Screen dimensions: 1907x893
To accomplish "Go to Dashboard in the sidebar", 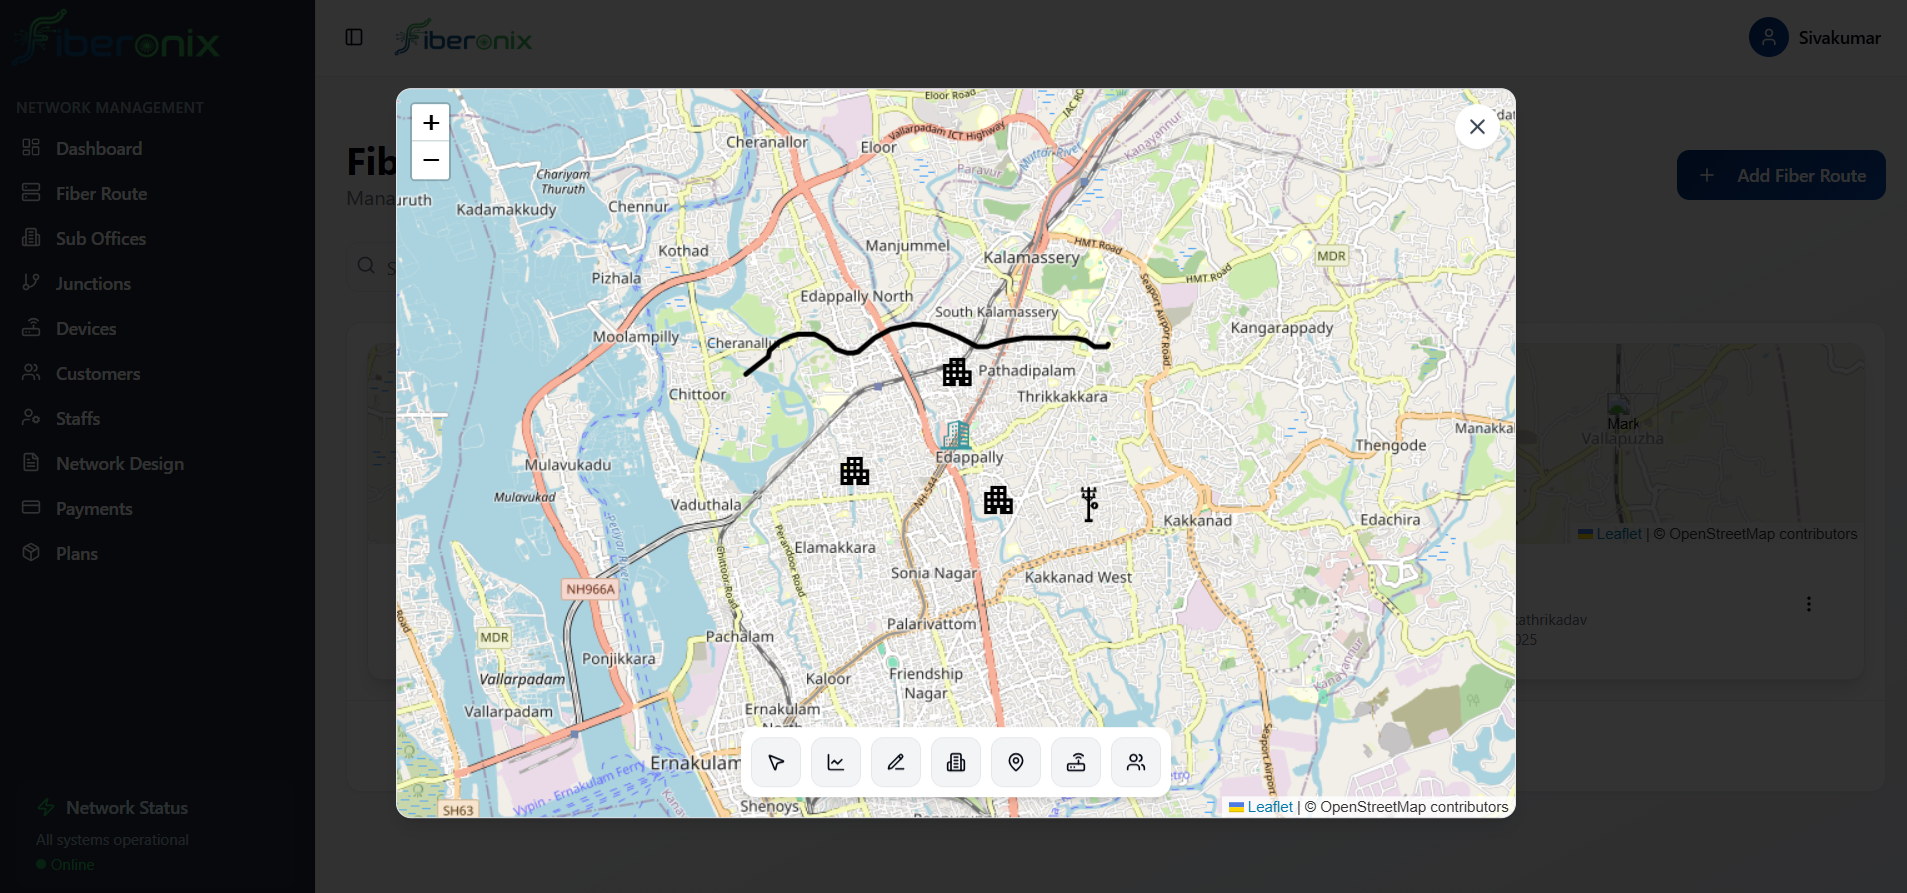I will [x=98, y=149].
